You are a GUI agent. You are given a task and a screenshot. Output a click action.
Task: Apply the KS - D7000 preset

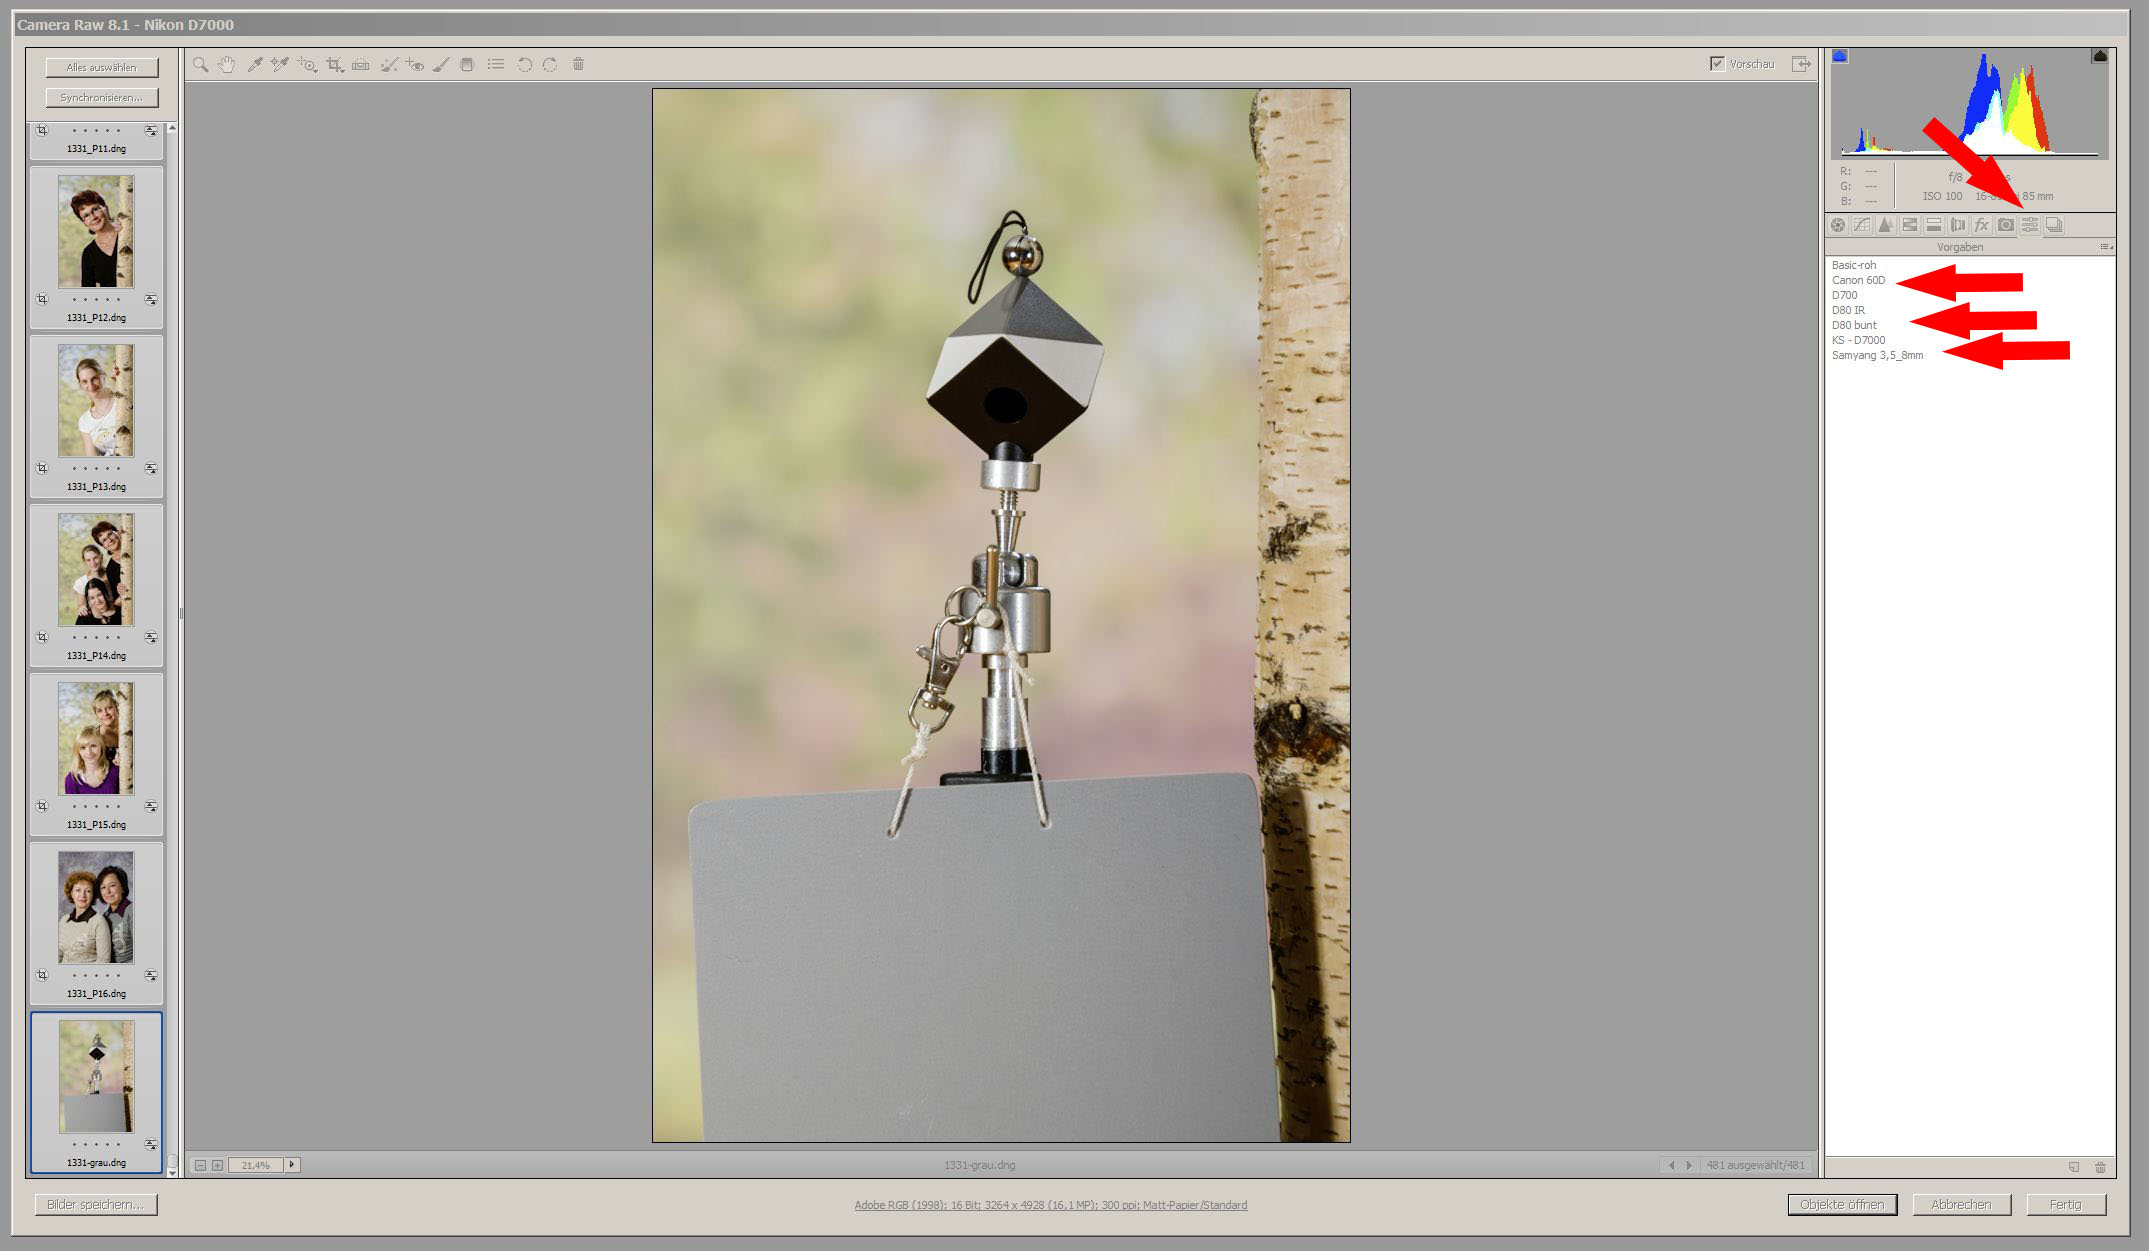1858,340
